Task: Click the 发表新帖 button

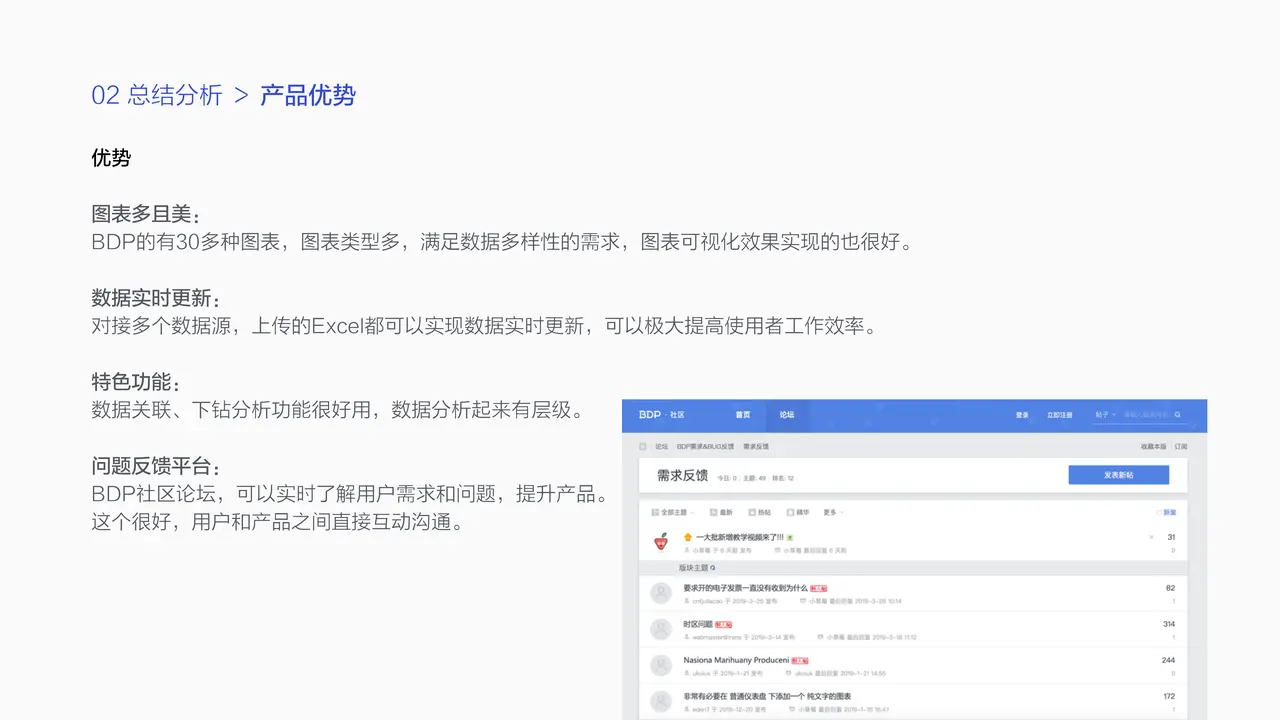Action: tap(1118, 475)
